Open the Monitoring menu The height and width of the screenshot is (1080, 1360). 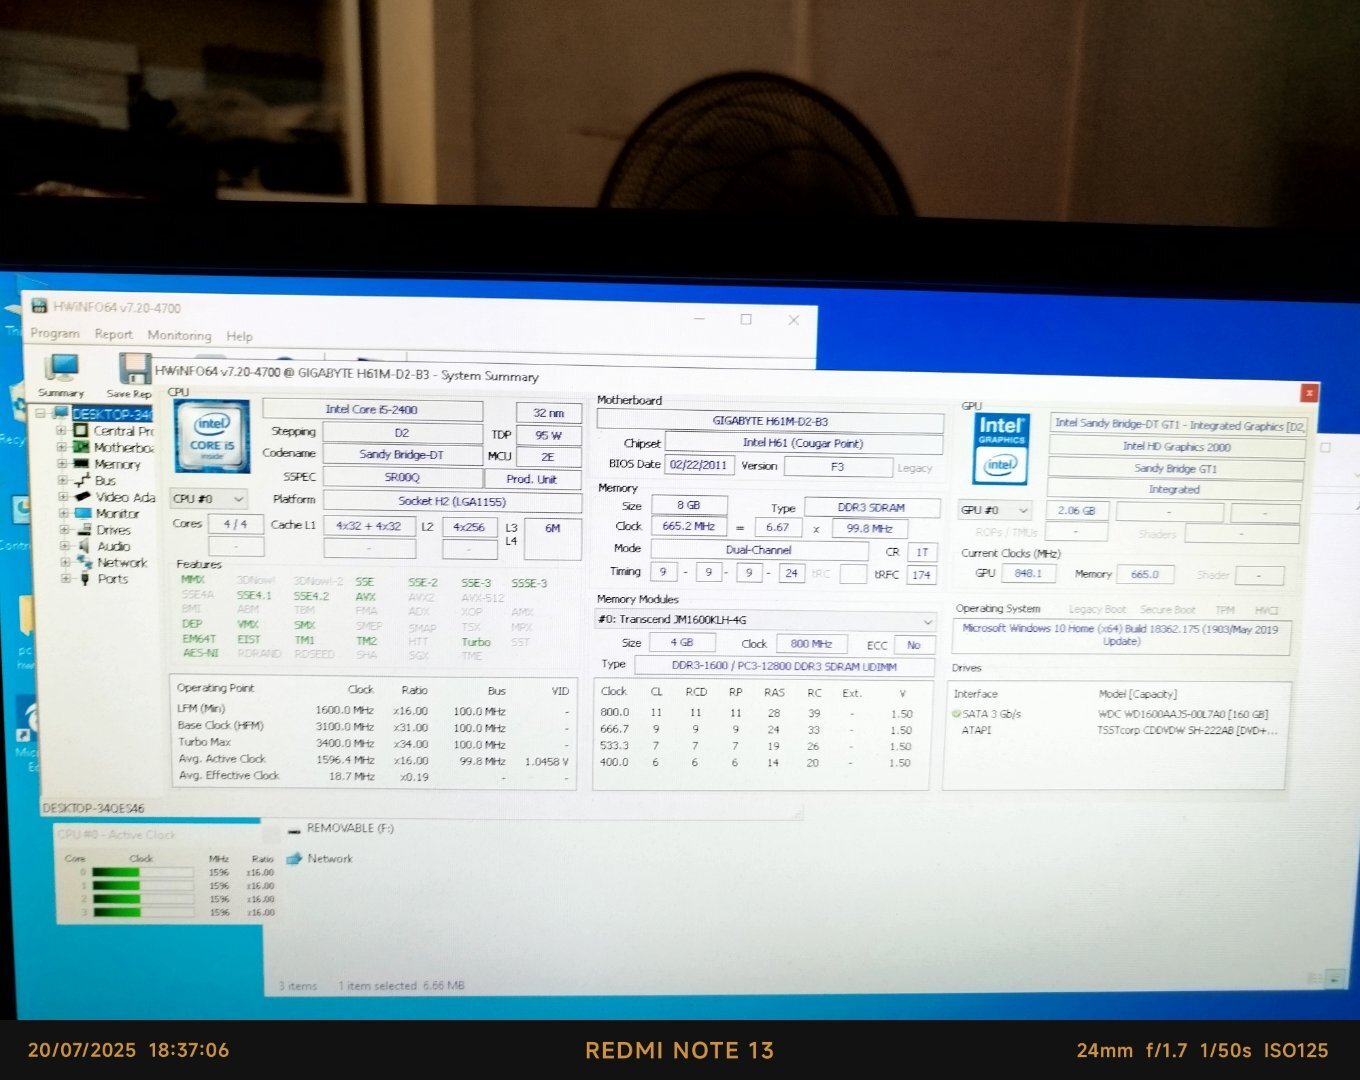[180, 335]
